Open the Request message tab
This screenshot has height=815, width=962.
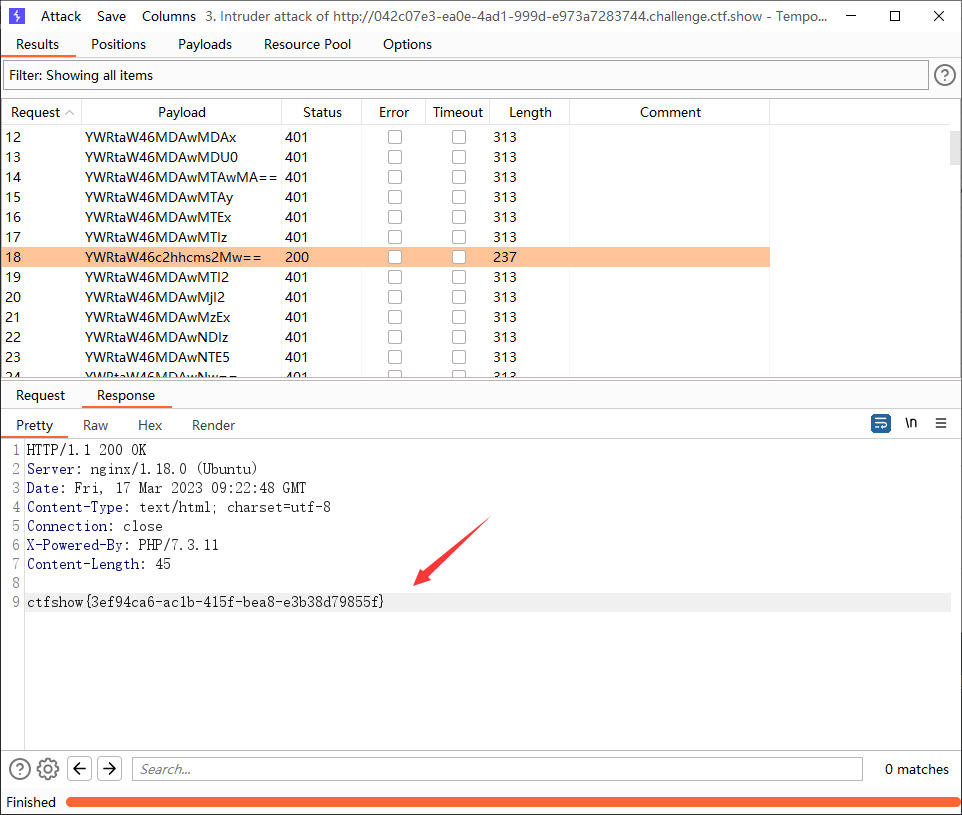point(40,396)
